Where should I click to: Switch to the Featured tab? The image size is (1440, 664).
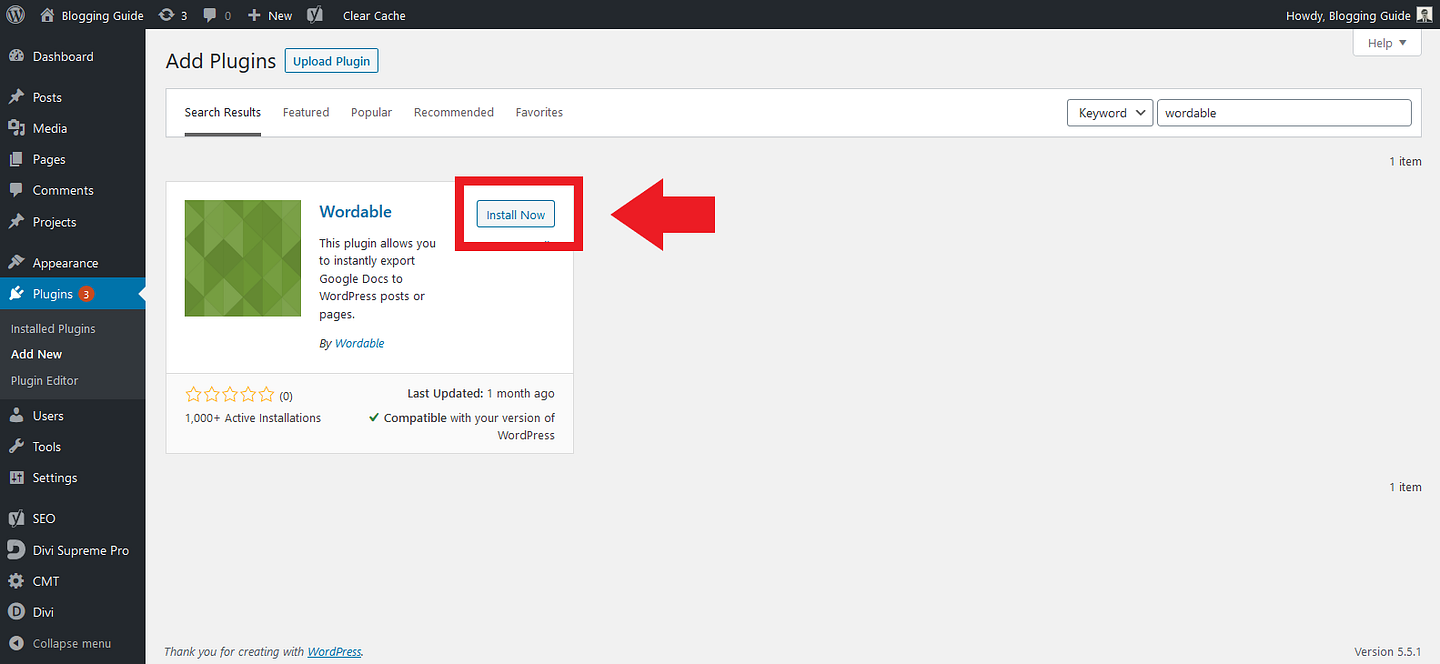(x=306, y=112)
